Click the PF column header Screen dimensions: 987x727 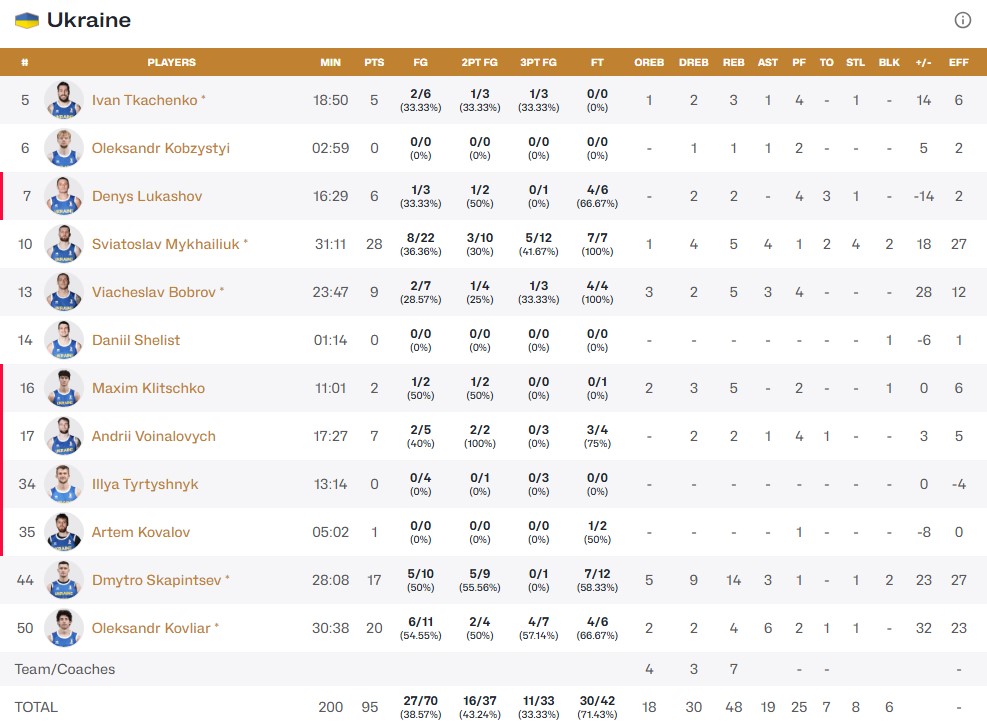pyautogui.click(x=799, y=62)
